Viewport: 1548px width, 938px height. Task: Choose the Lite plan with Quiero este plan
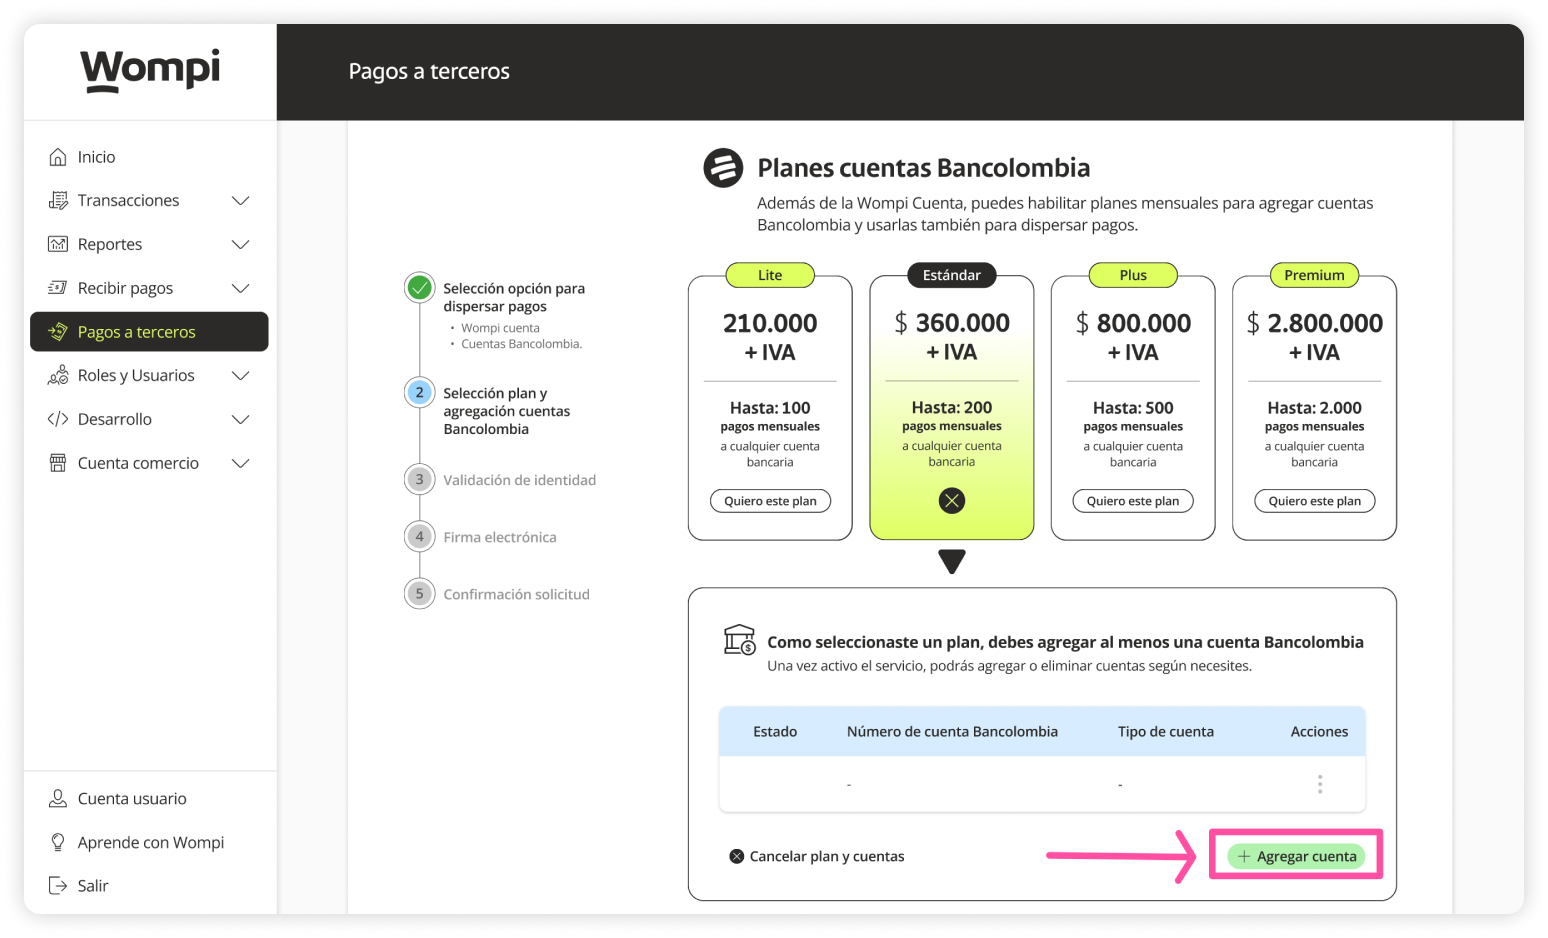770,501
